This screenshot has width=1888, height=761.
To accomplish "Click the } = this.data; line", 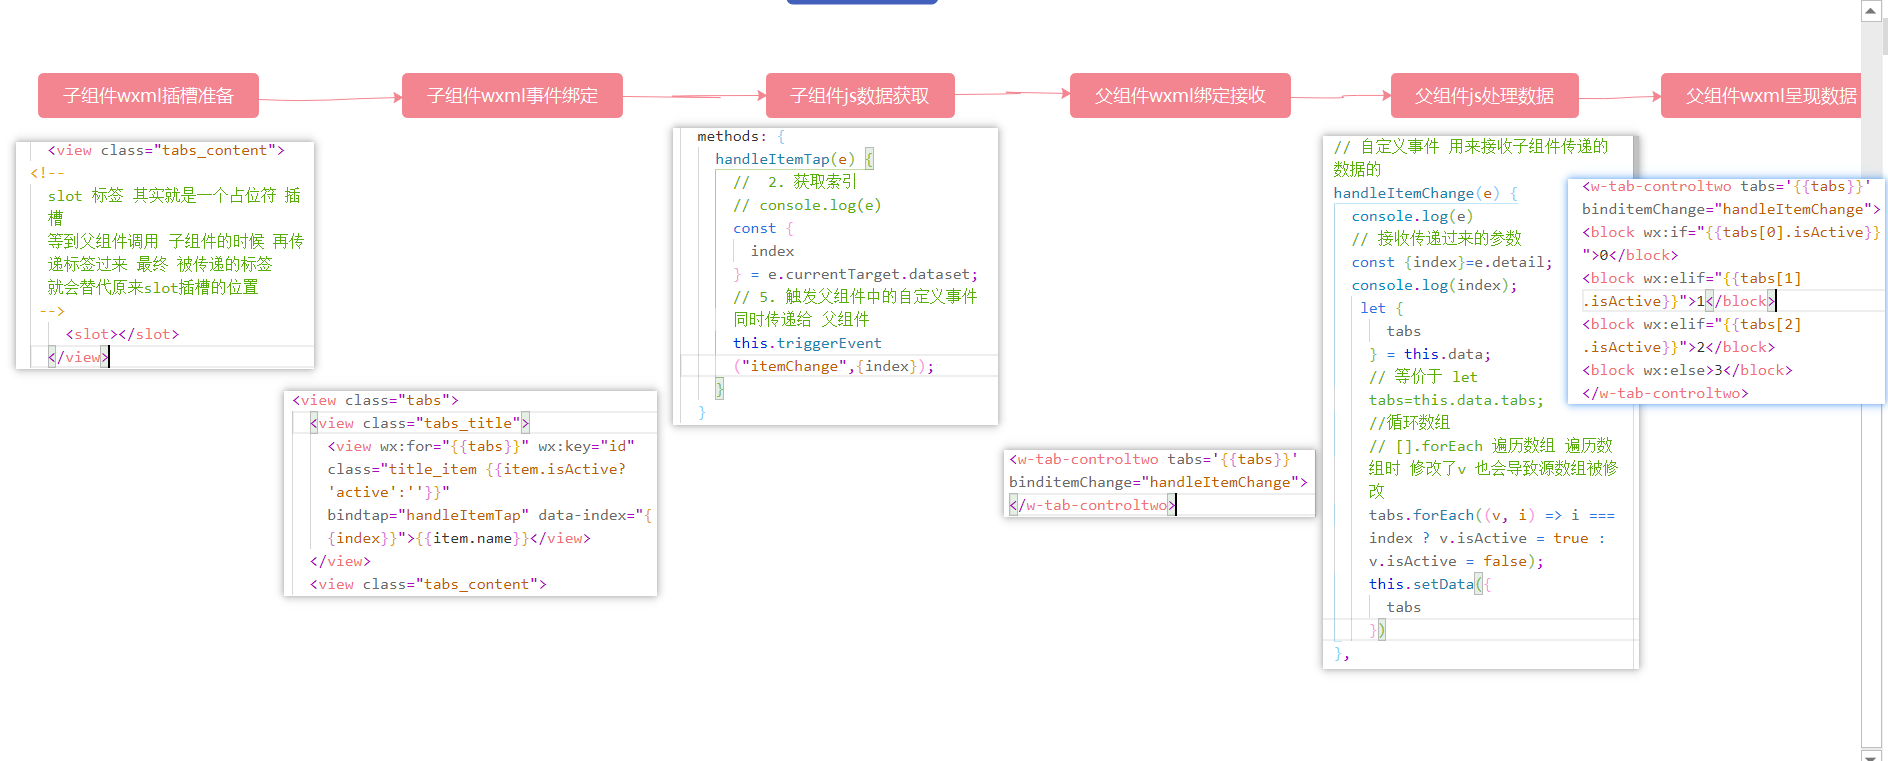I will 1430,354.
